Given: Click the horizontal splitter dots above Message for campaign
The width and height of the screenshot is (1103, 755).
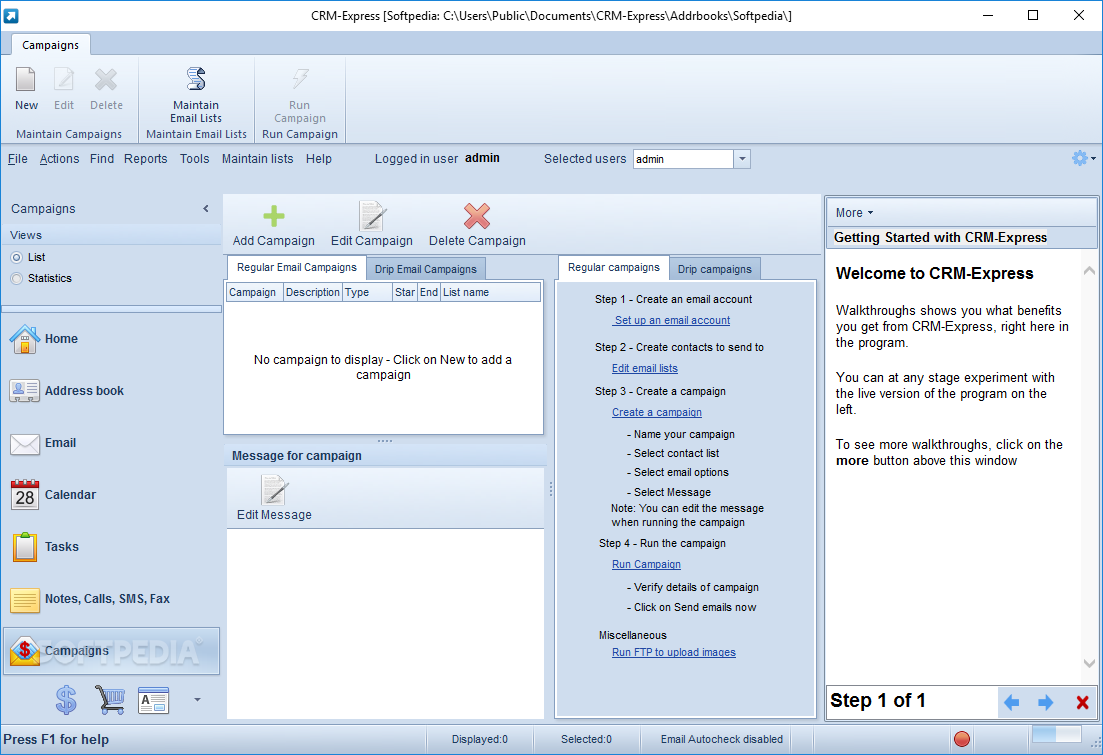Looking at the screenshot, I should [385, 441].
